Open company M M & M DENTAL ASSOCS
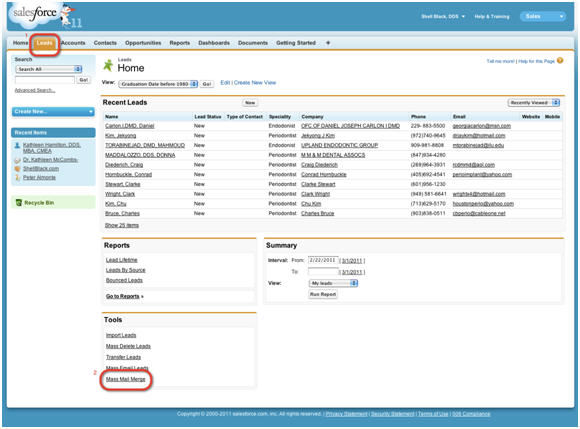The width and height of the screenshot is (580, 429). pyautogui.click(x=333, y=155)
